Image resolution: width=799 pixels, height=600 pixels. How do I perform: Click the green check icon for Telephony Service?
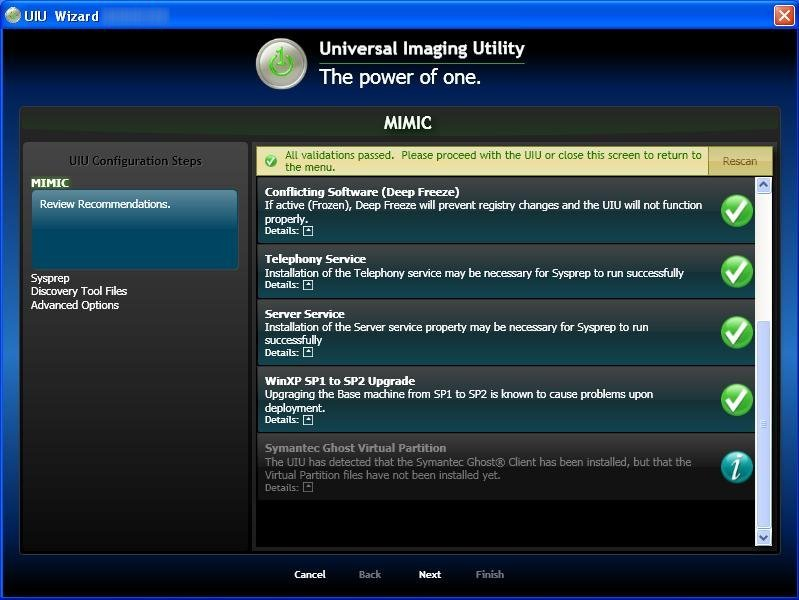[736, 271]
